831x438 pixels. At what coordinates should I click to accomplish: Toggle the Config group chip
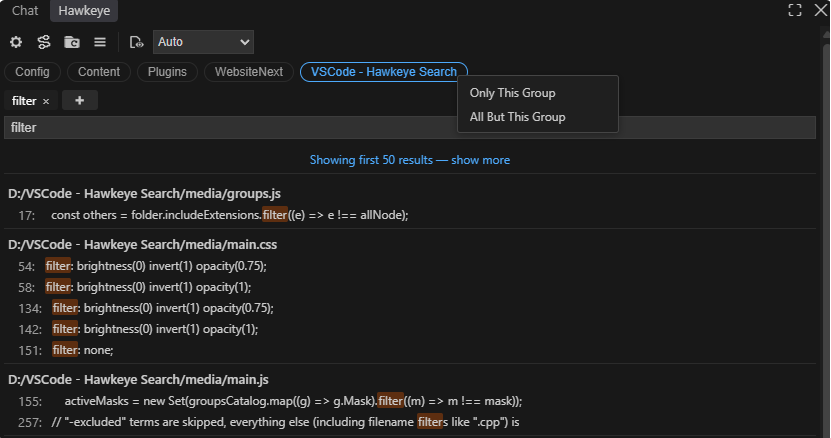pyautogui.click(x=32, y=72)
